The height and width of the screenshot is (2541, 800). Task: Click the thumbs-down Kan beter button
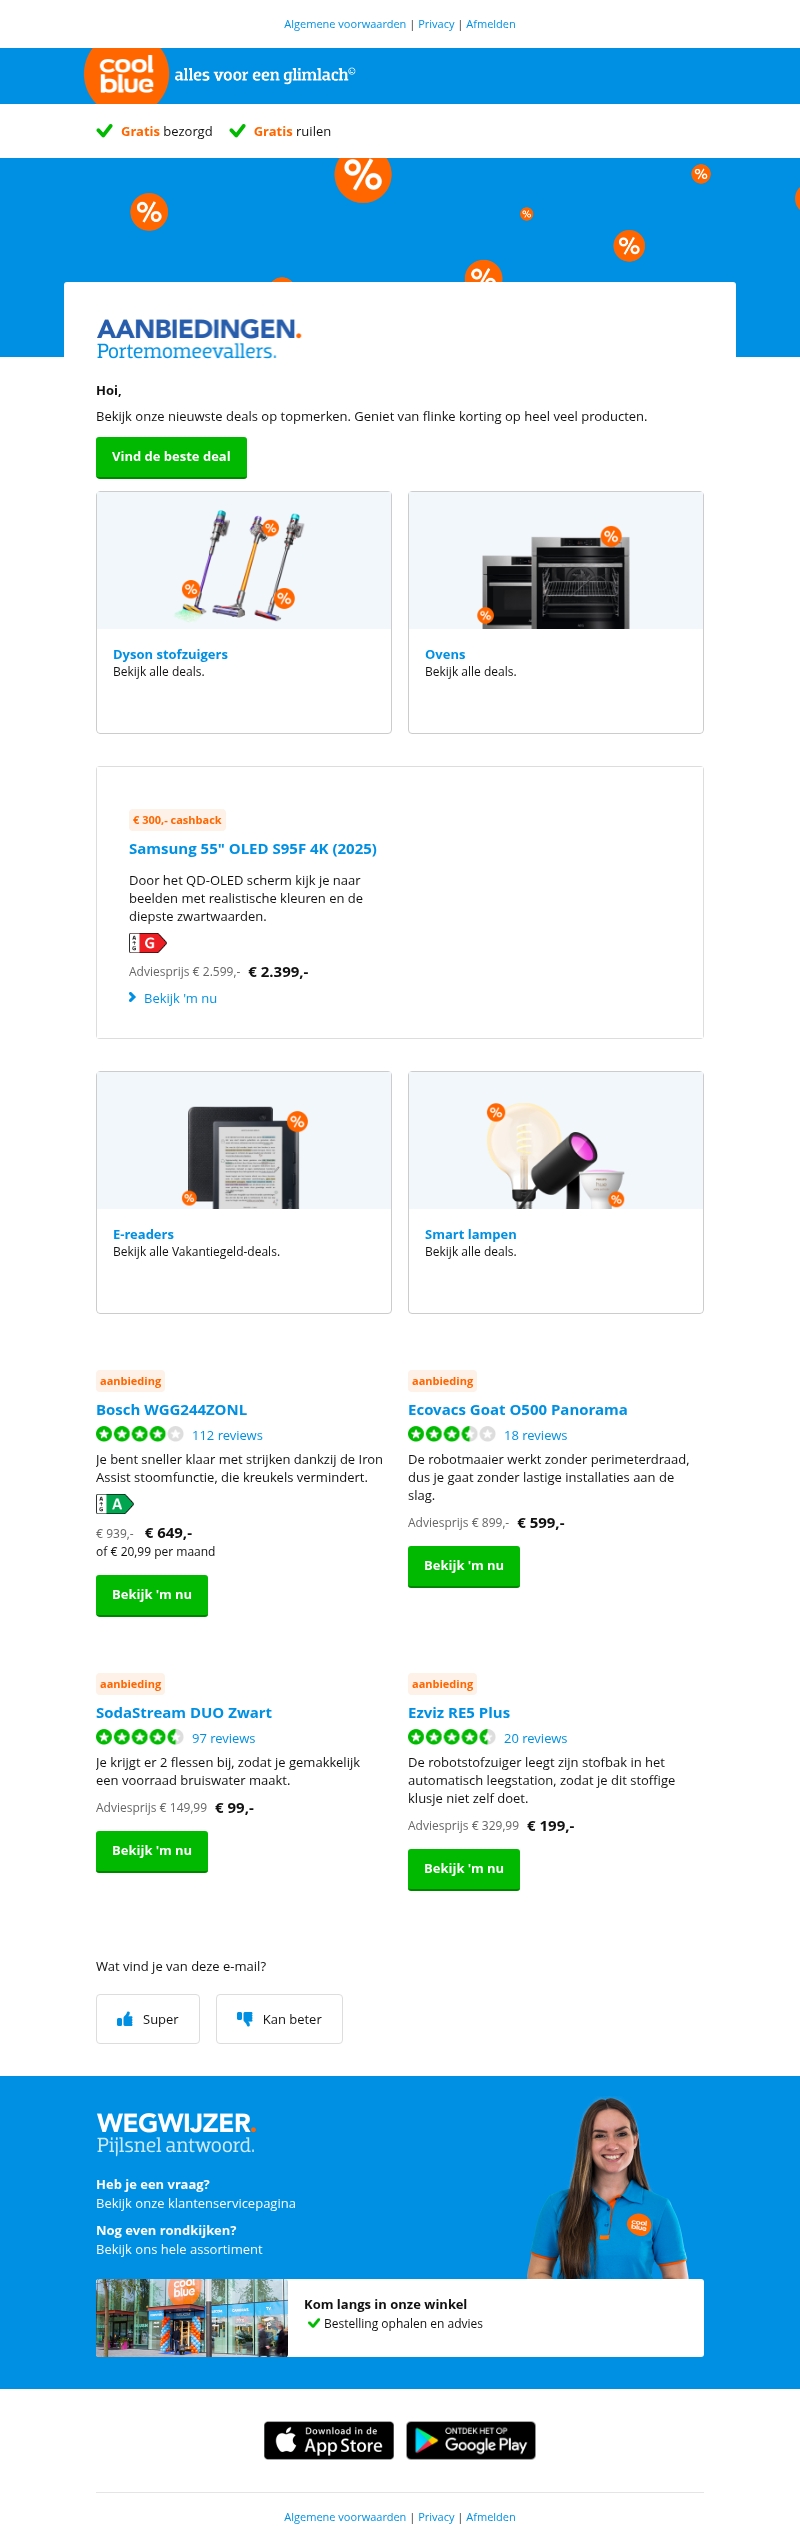[x=279, y=2019]
